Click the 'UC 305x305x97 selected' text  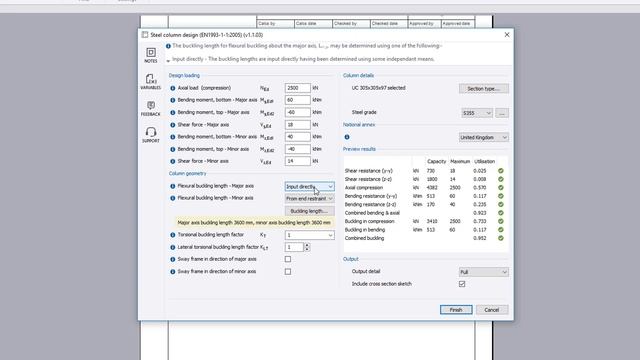[x=378, y=88]
